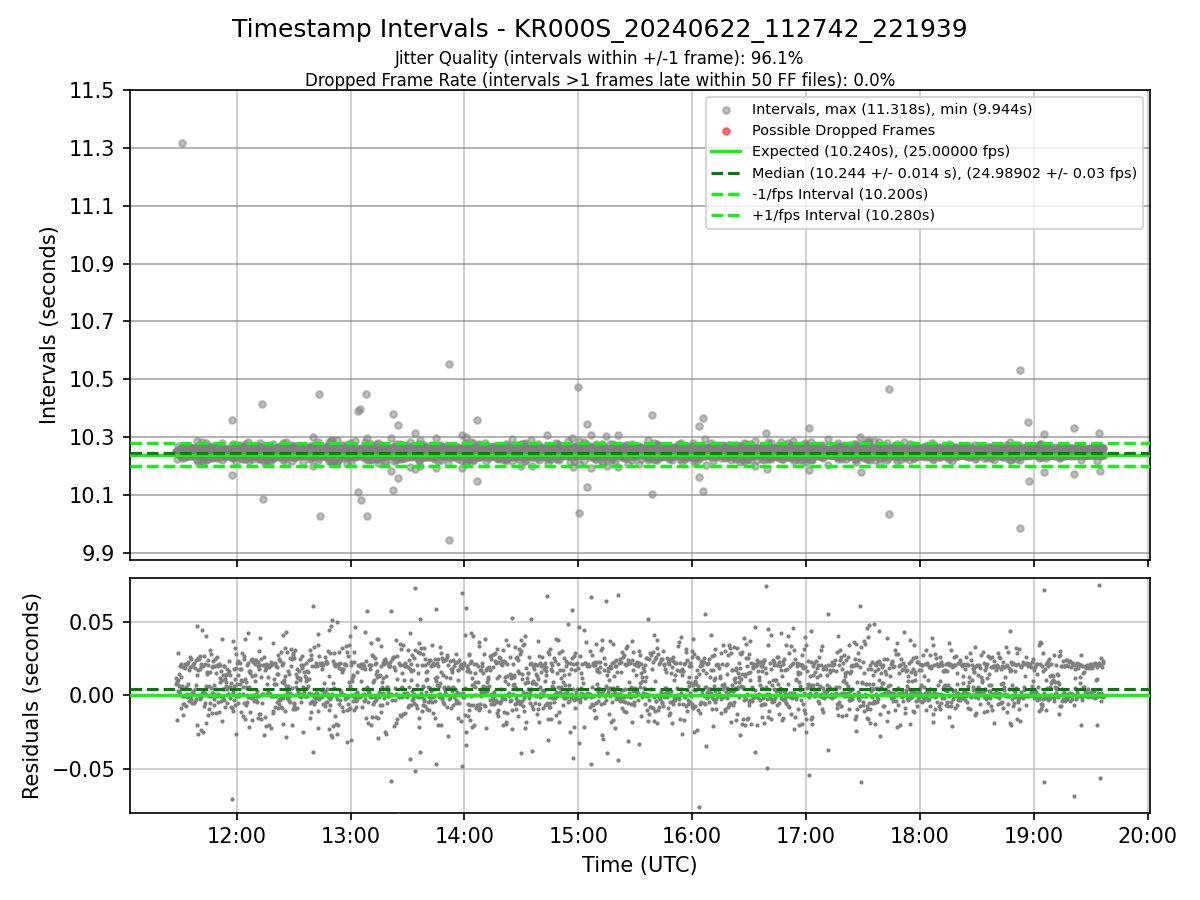This screenshot has height=900, width=1200.
Task: Click the 11.3 tick label on the intervals axis
Action: (x=94, y=149)
